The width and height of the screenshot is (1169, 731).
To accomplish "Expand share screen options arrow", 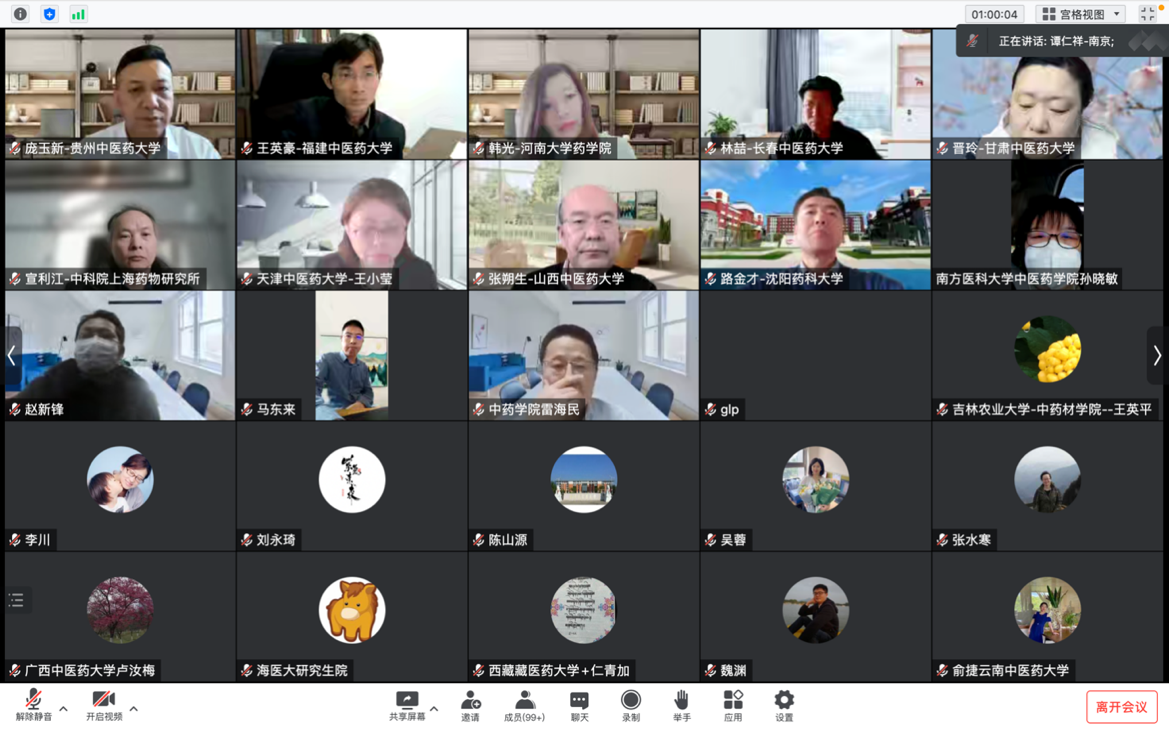I will pyautogui.click(x=434, y=709).
